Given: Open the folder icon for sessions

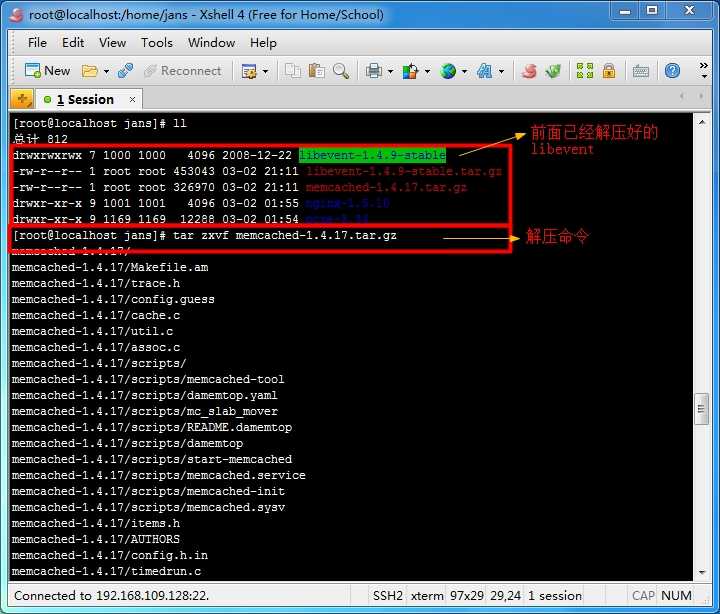Looking at the screenshot, I should [x=90, y=71].
